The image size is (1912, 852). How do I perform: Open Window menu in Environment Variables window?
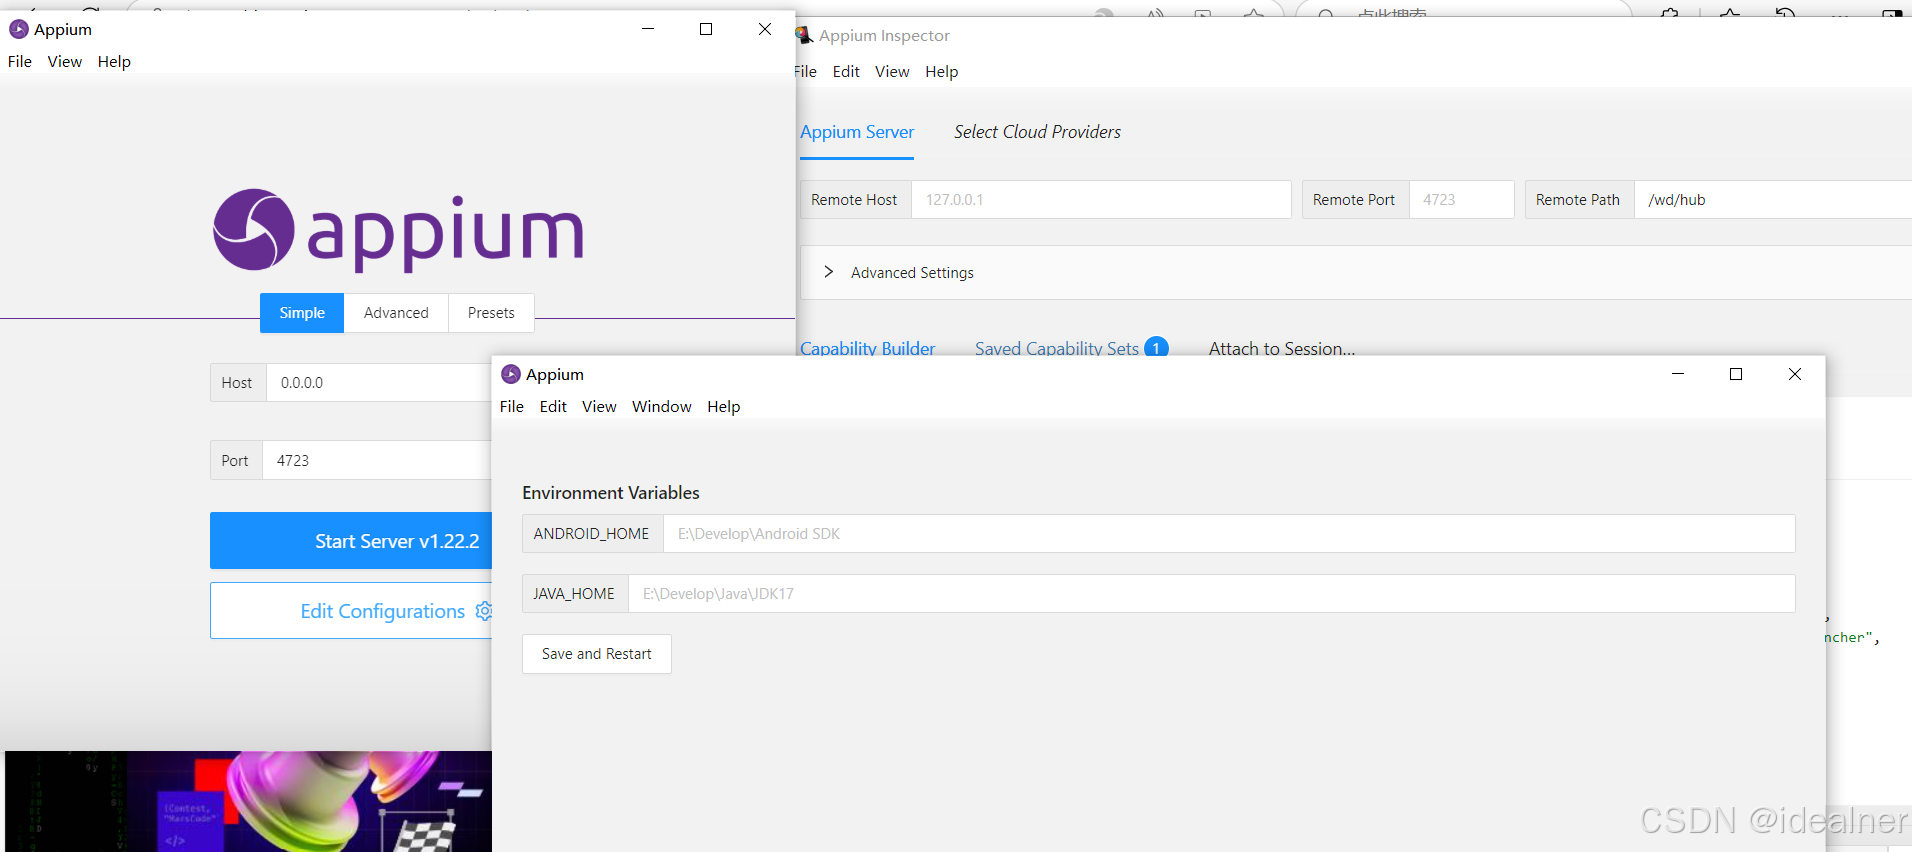point(662,407)
